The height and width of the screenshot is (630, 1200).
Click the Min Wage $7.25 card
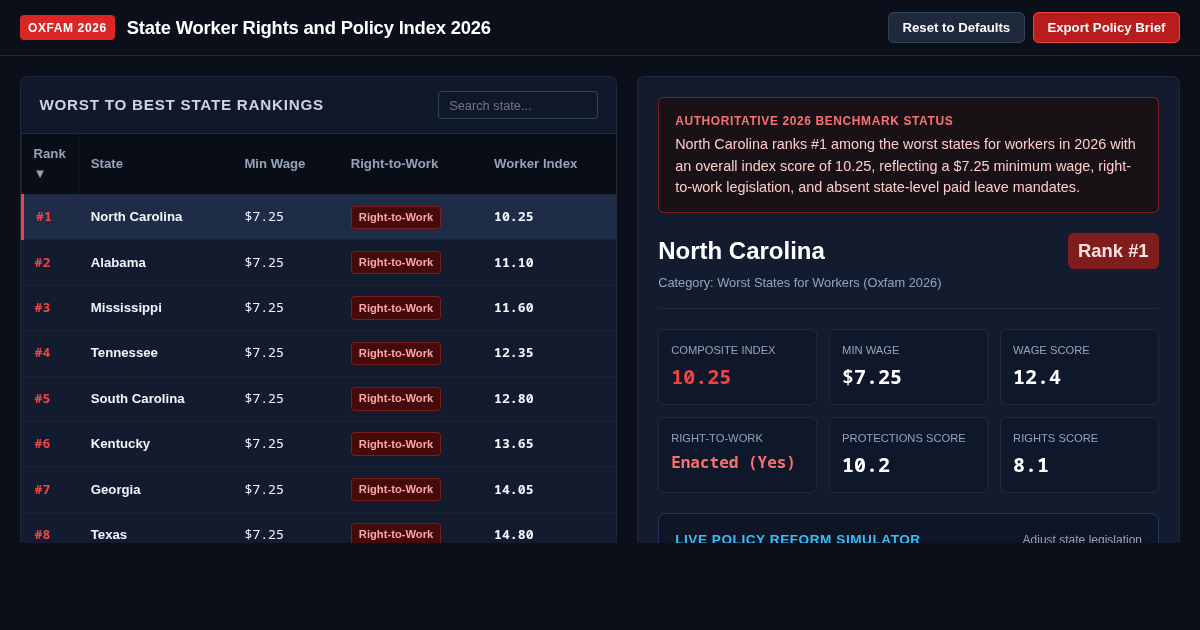(908, 367)
